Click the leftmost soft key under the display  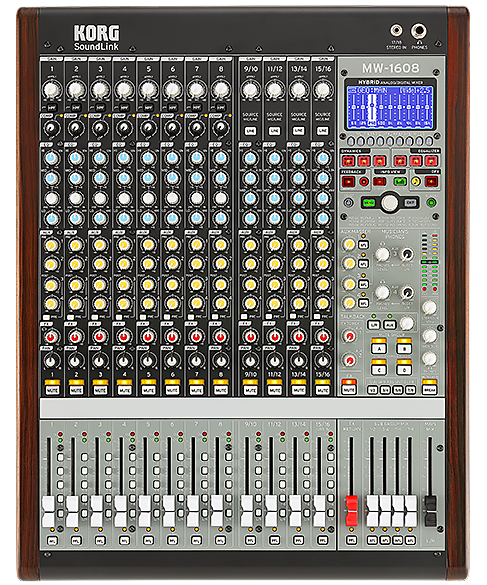point(350,141)
